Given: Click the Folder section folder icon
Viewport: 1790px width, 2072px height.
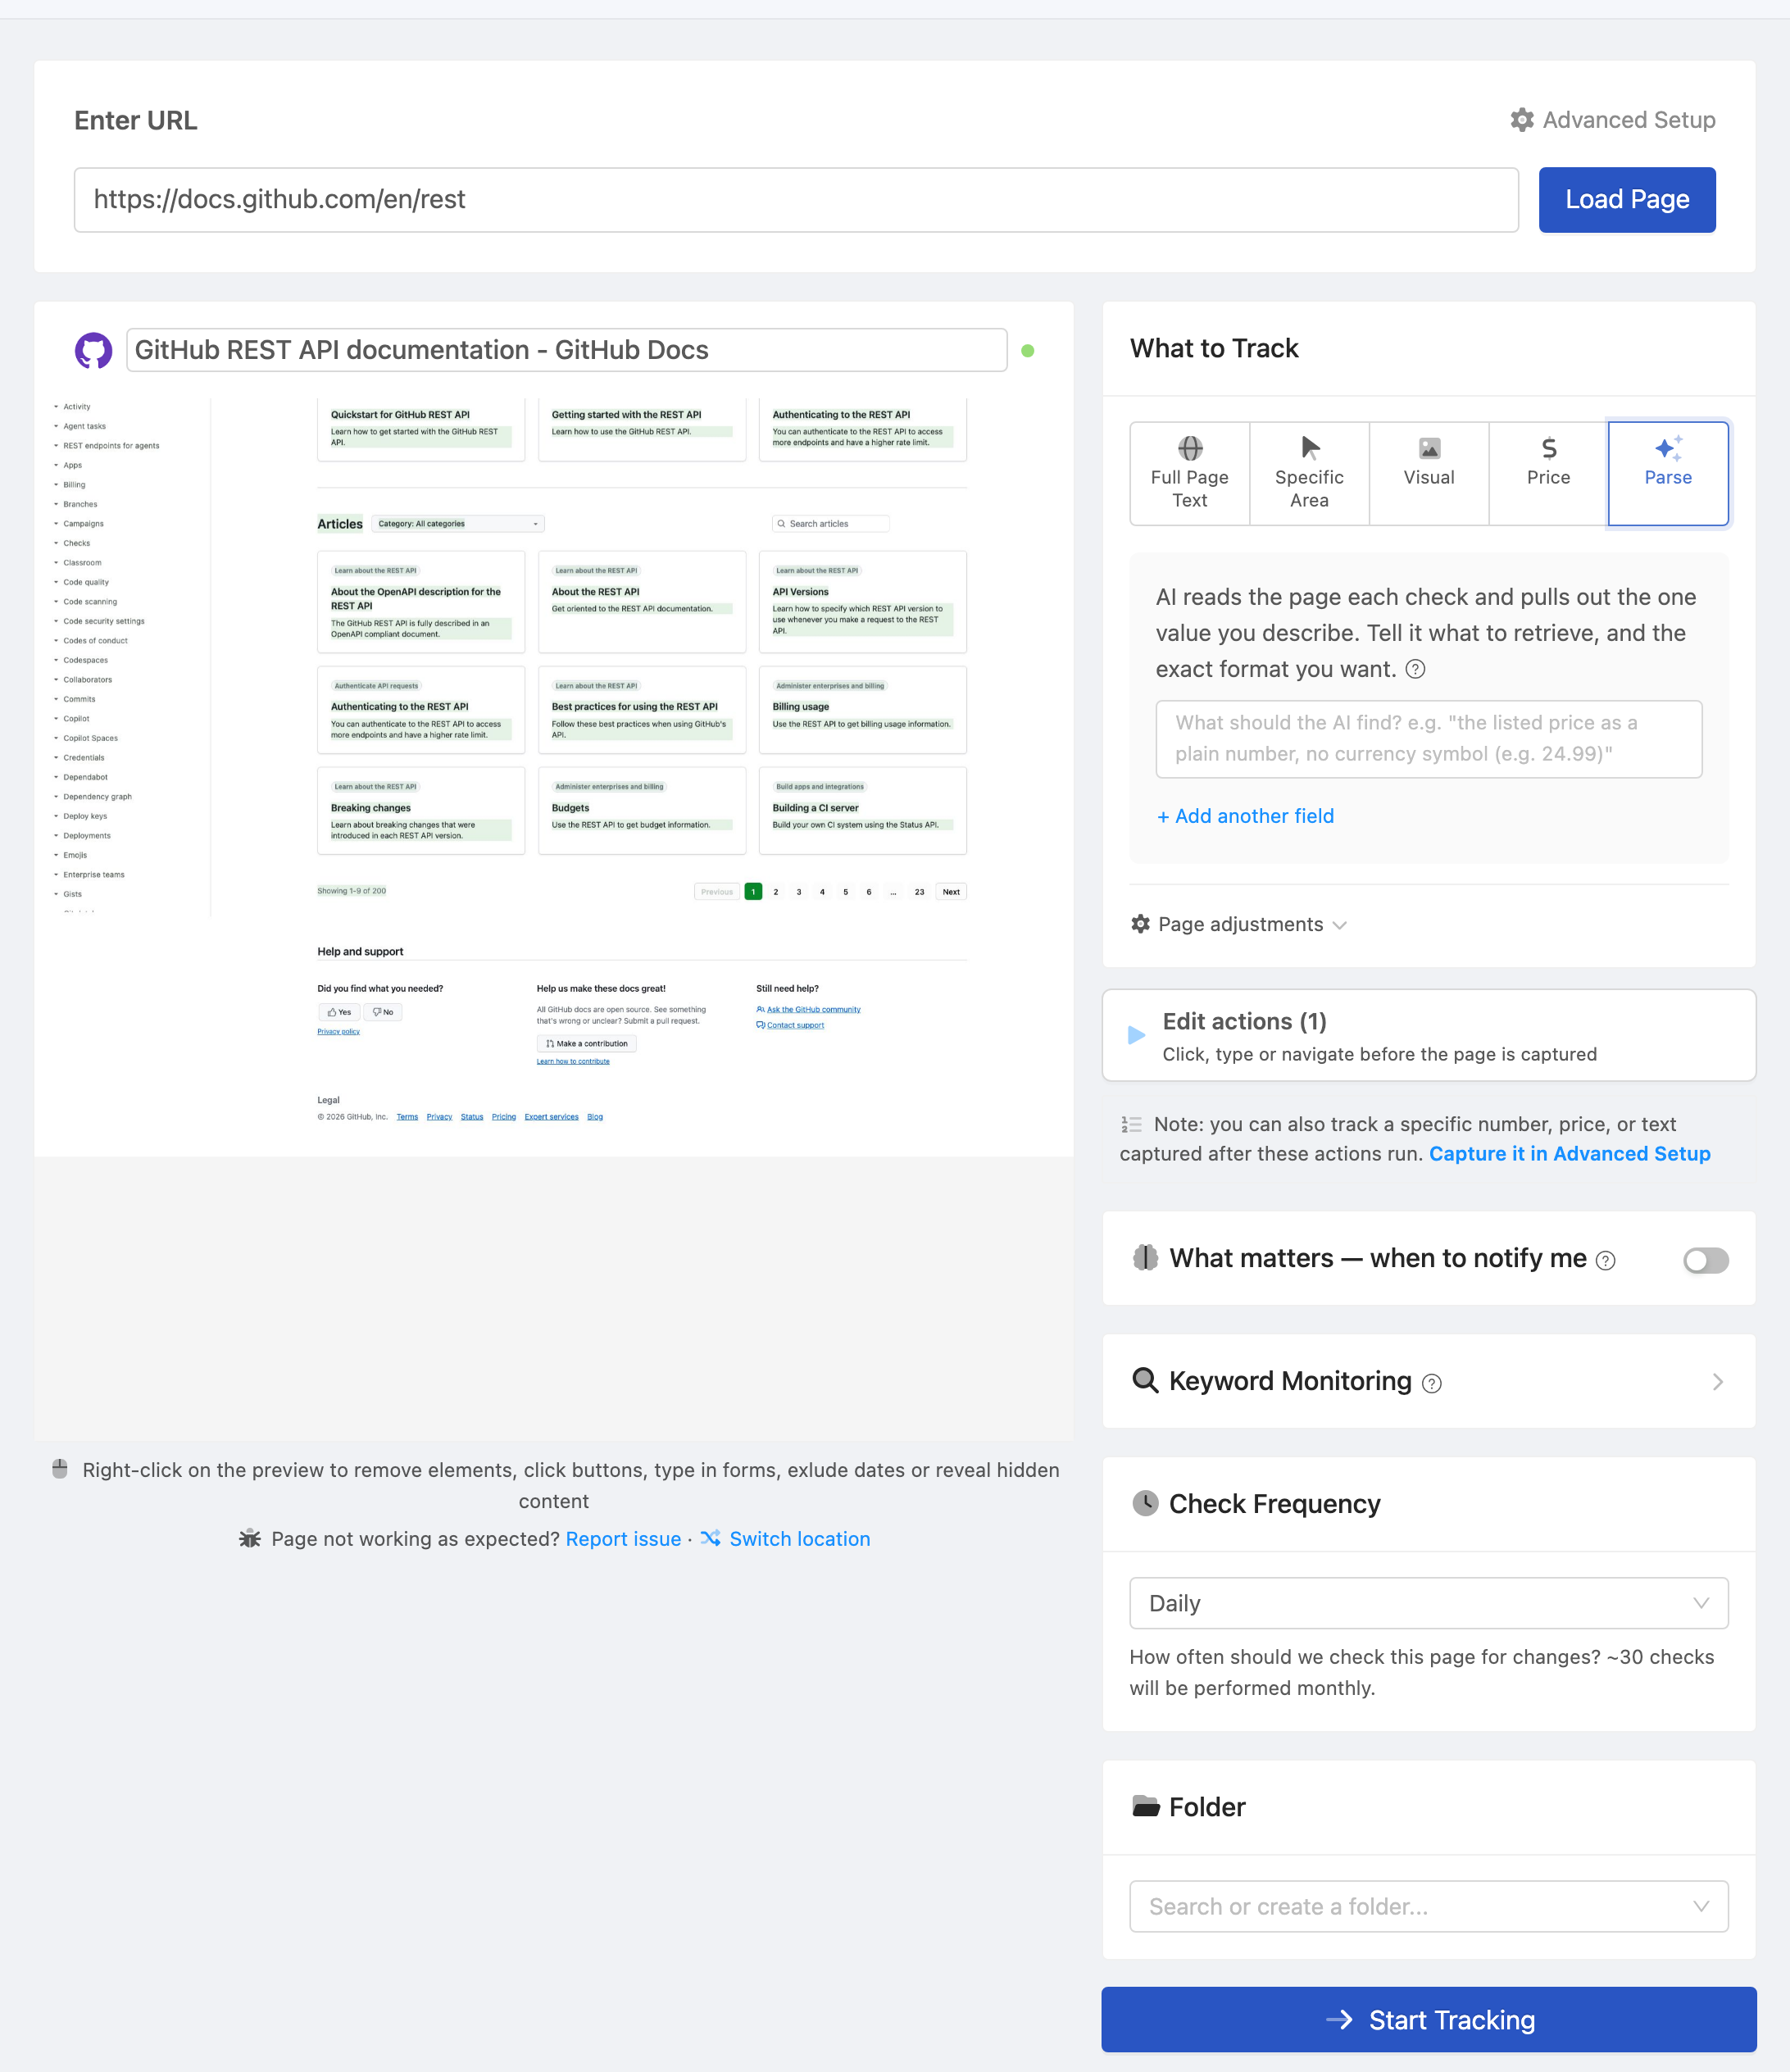Looking at the screenshot, I should [x=1145, y=1806].
